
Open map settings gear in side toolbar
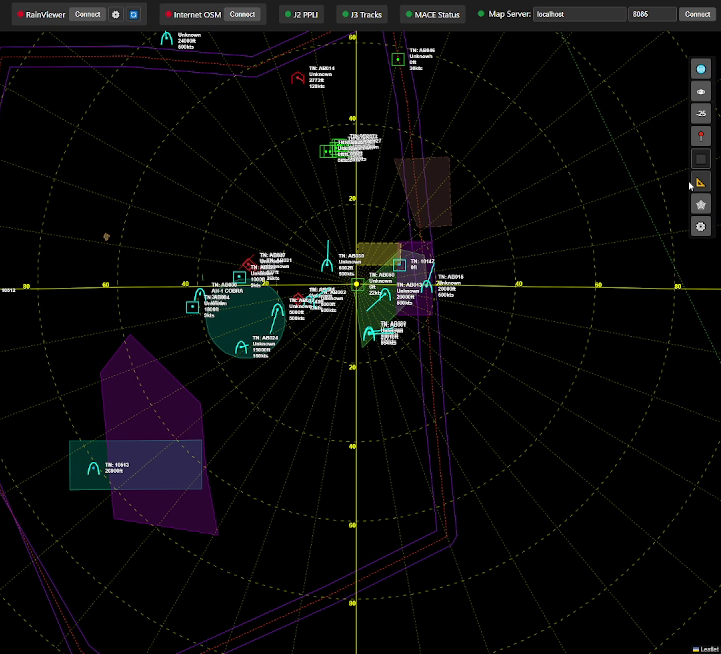(701, 227)
